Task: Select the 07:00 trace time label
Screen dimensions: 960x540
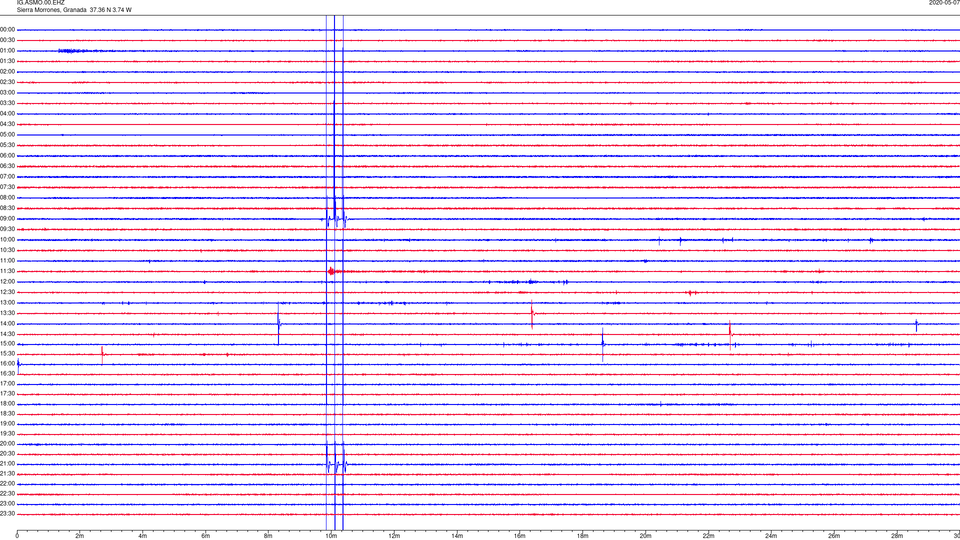Action: pyautogui.click(x=7, y=176)
